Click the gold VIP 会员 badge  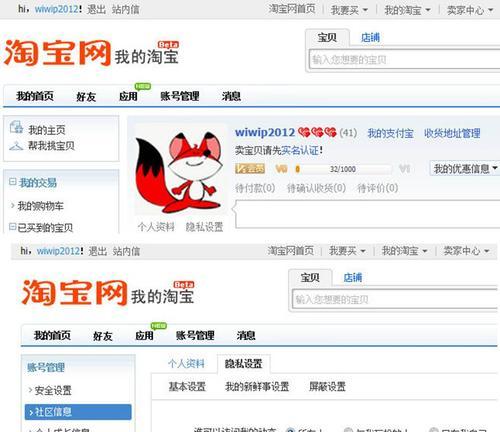pos(250,169)
